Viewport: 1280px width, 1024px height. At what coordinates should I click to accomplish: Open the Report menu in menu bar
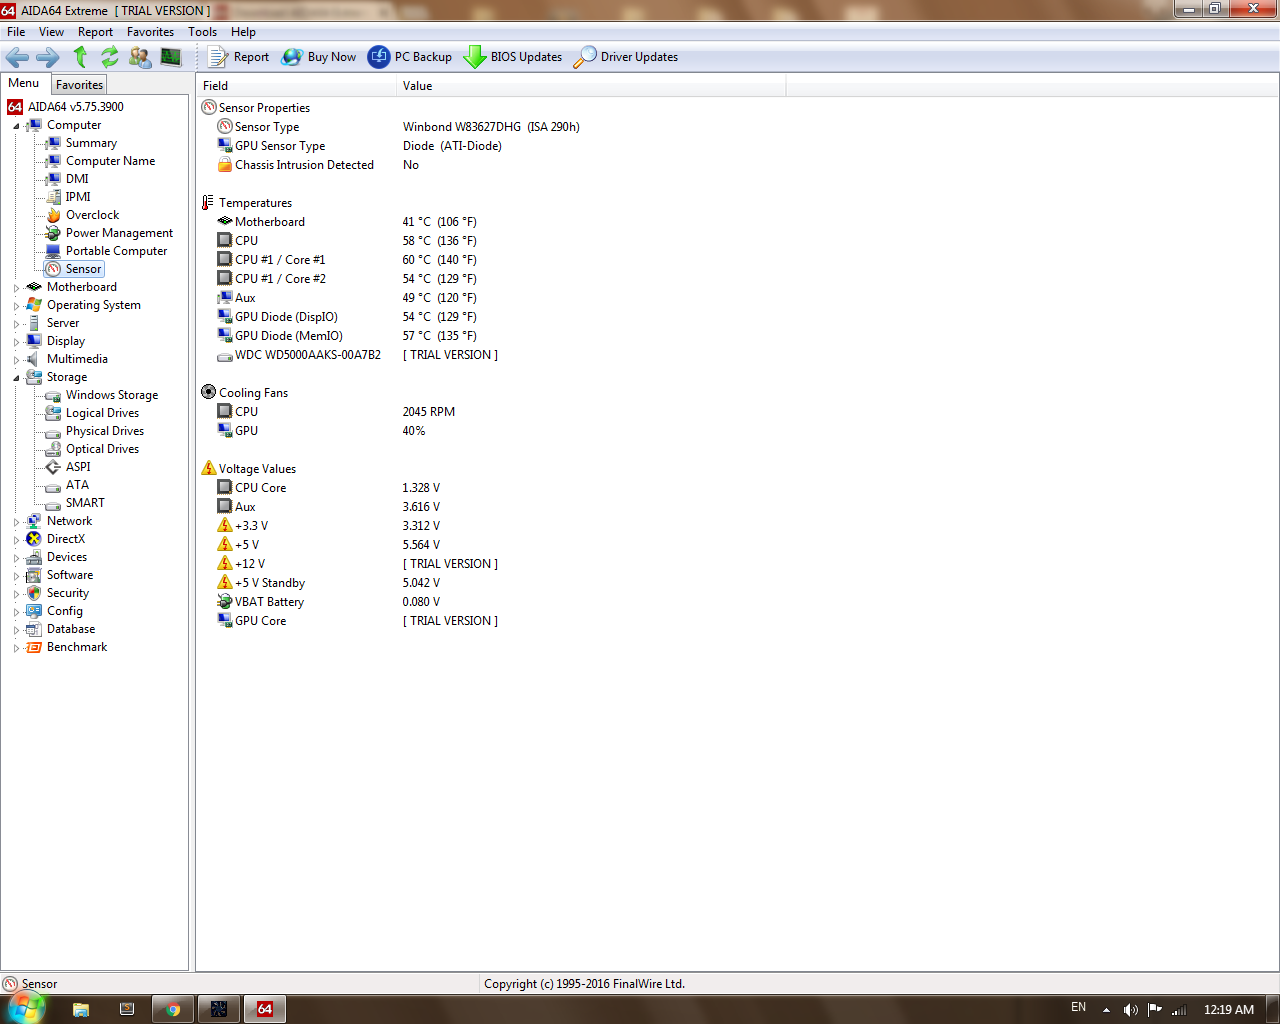click(x=95, y=32)
